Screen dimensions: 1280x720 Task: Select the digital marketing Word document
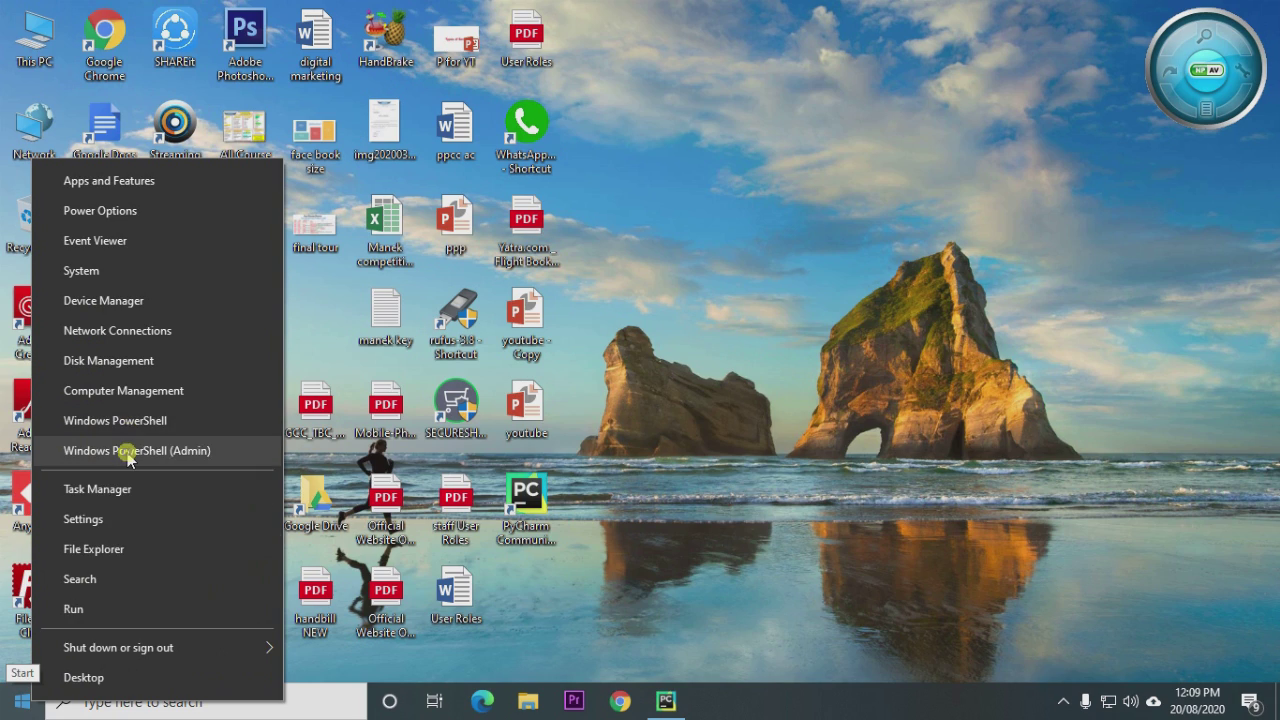[x=315, y=46]
